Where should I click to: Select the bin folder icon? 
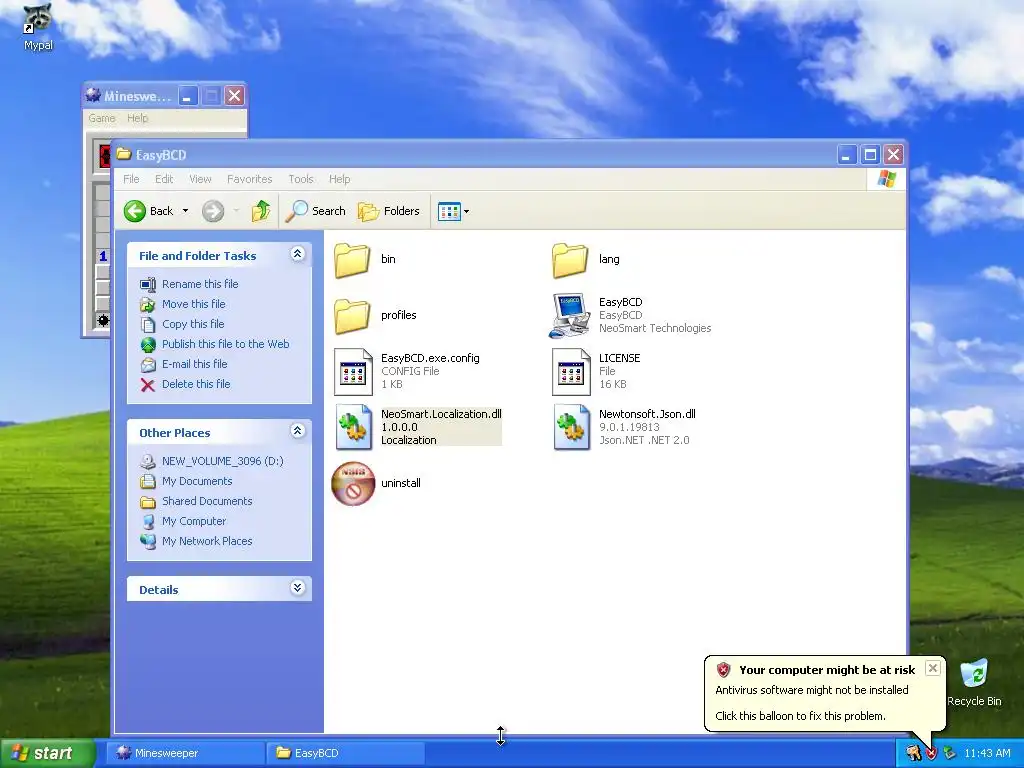352,260
